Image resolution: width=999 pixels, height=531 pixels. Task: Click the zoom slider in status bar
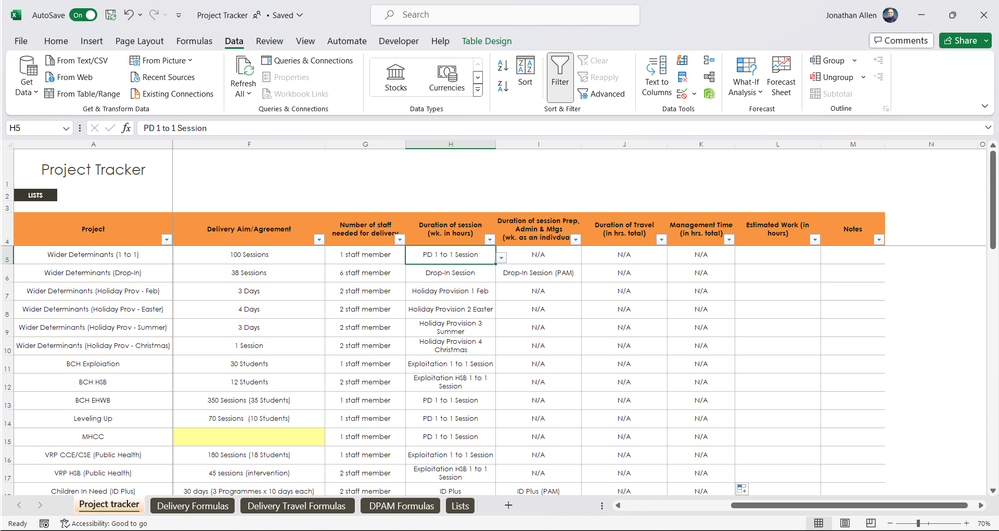[x=918, y=523]
